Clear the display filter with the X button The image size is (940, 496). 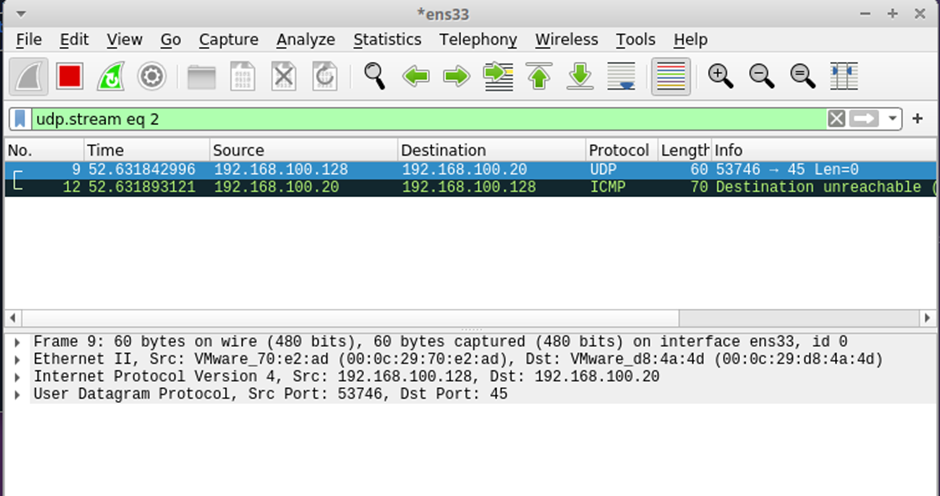point(836,119)
